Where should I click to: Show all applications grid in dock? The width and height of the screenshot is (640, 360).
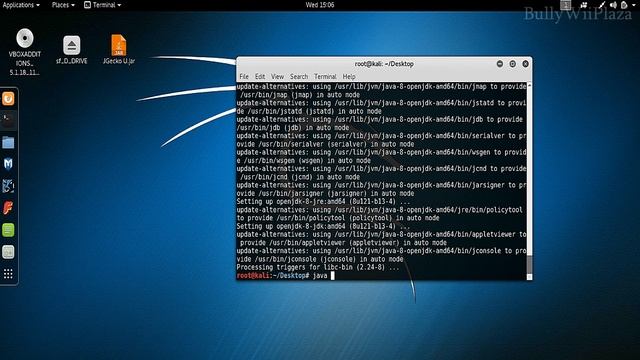[x=8, y=274]
